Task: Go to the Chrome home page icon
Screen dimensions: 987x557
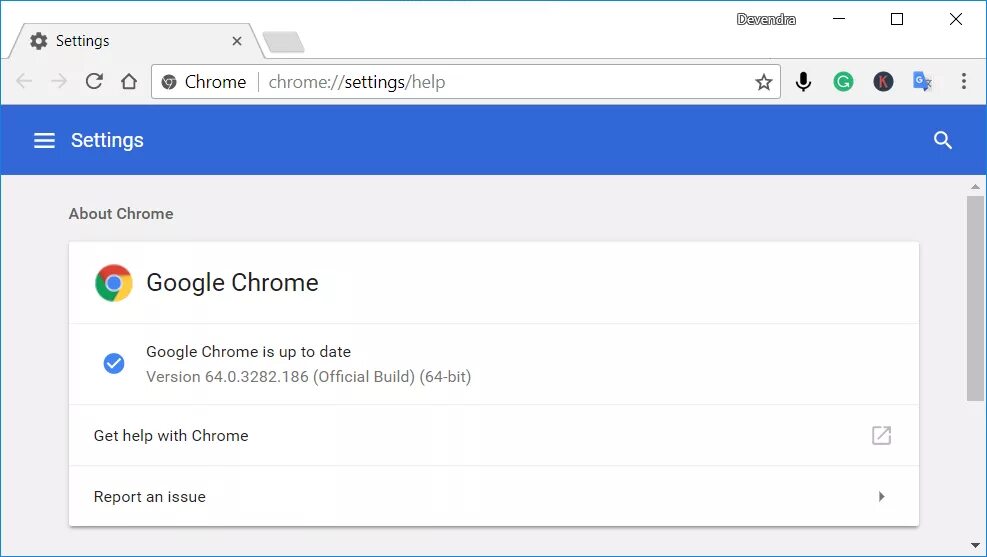Action: pyautogui.click(x=129, y=82)
